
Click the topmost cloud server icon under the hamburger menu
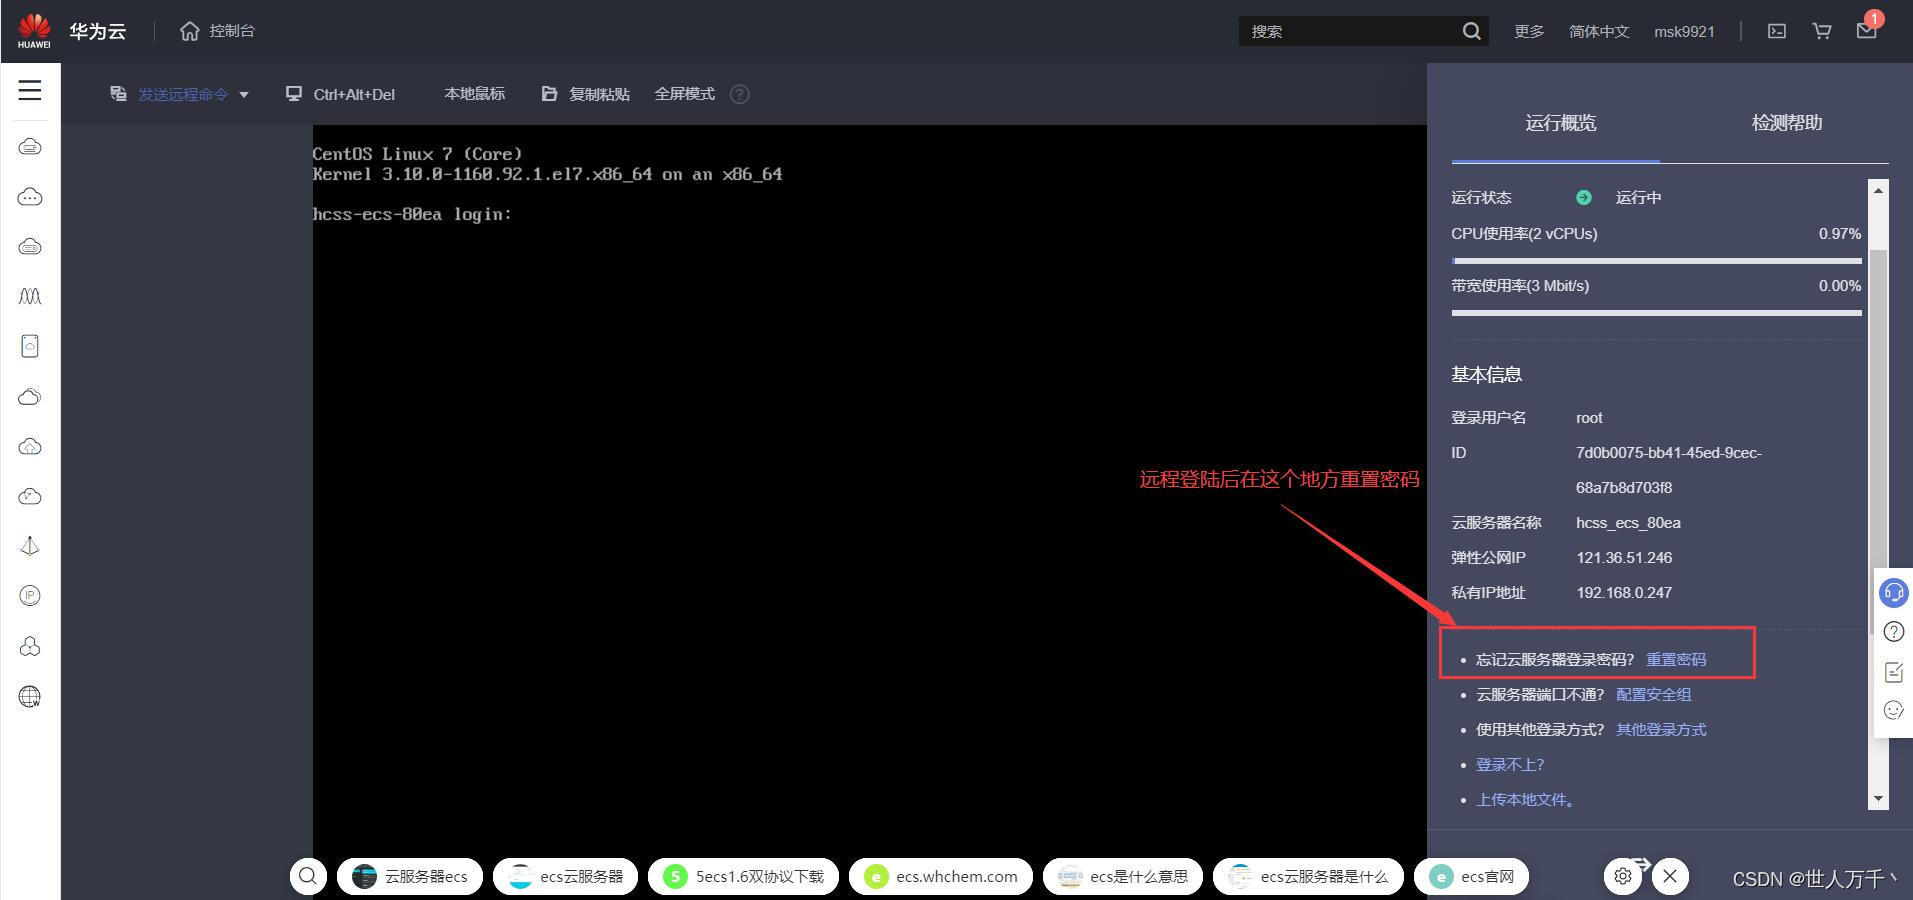click(30, 147)
